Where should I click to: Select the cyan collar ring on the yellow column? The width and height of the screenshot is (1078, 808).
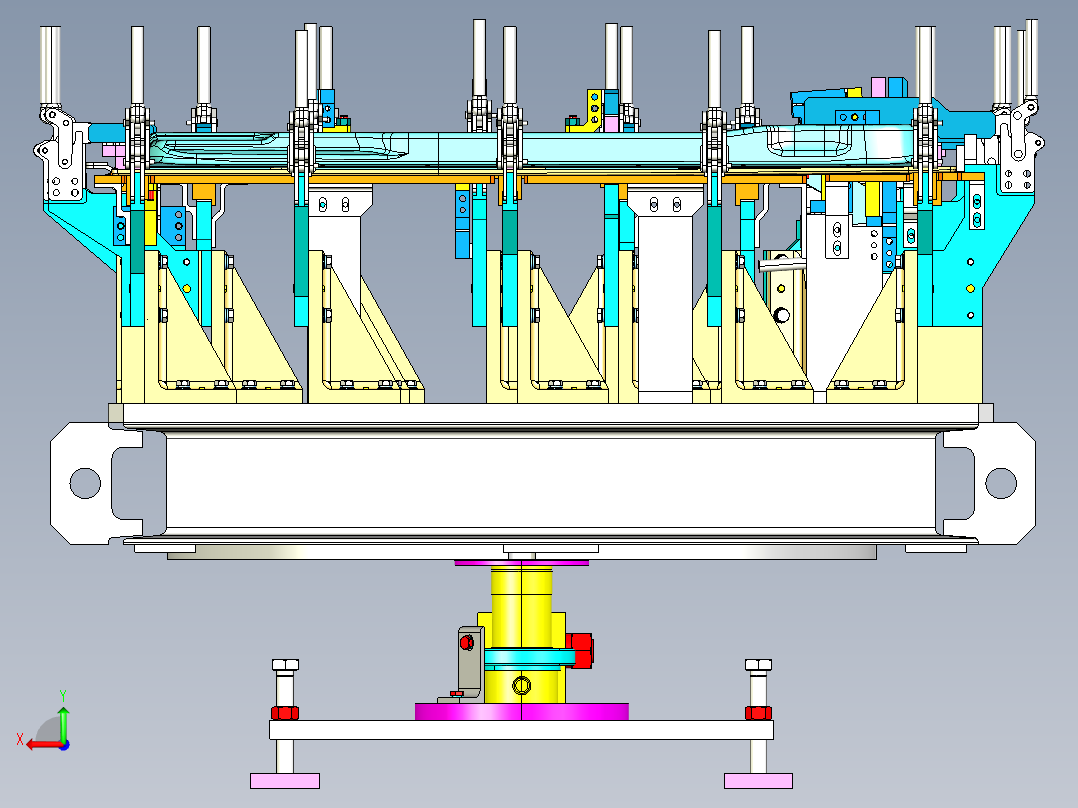coord(529,659)
